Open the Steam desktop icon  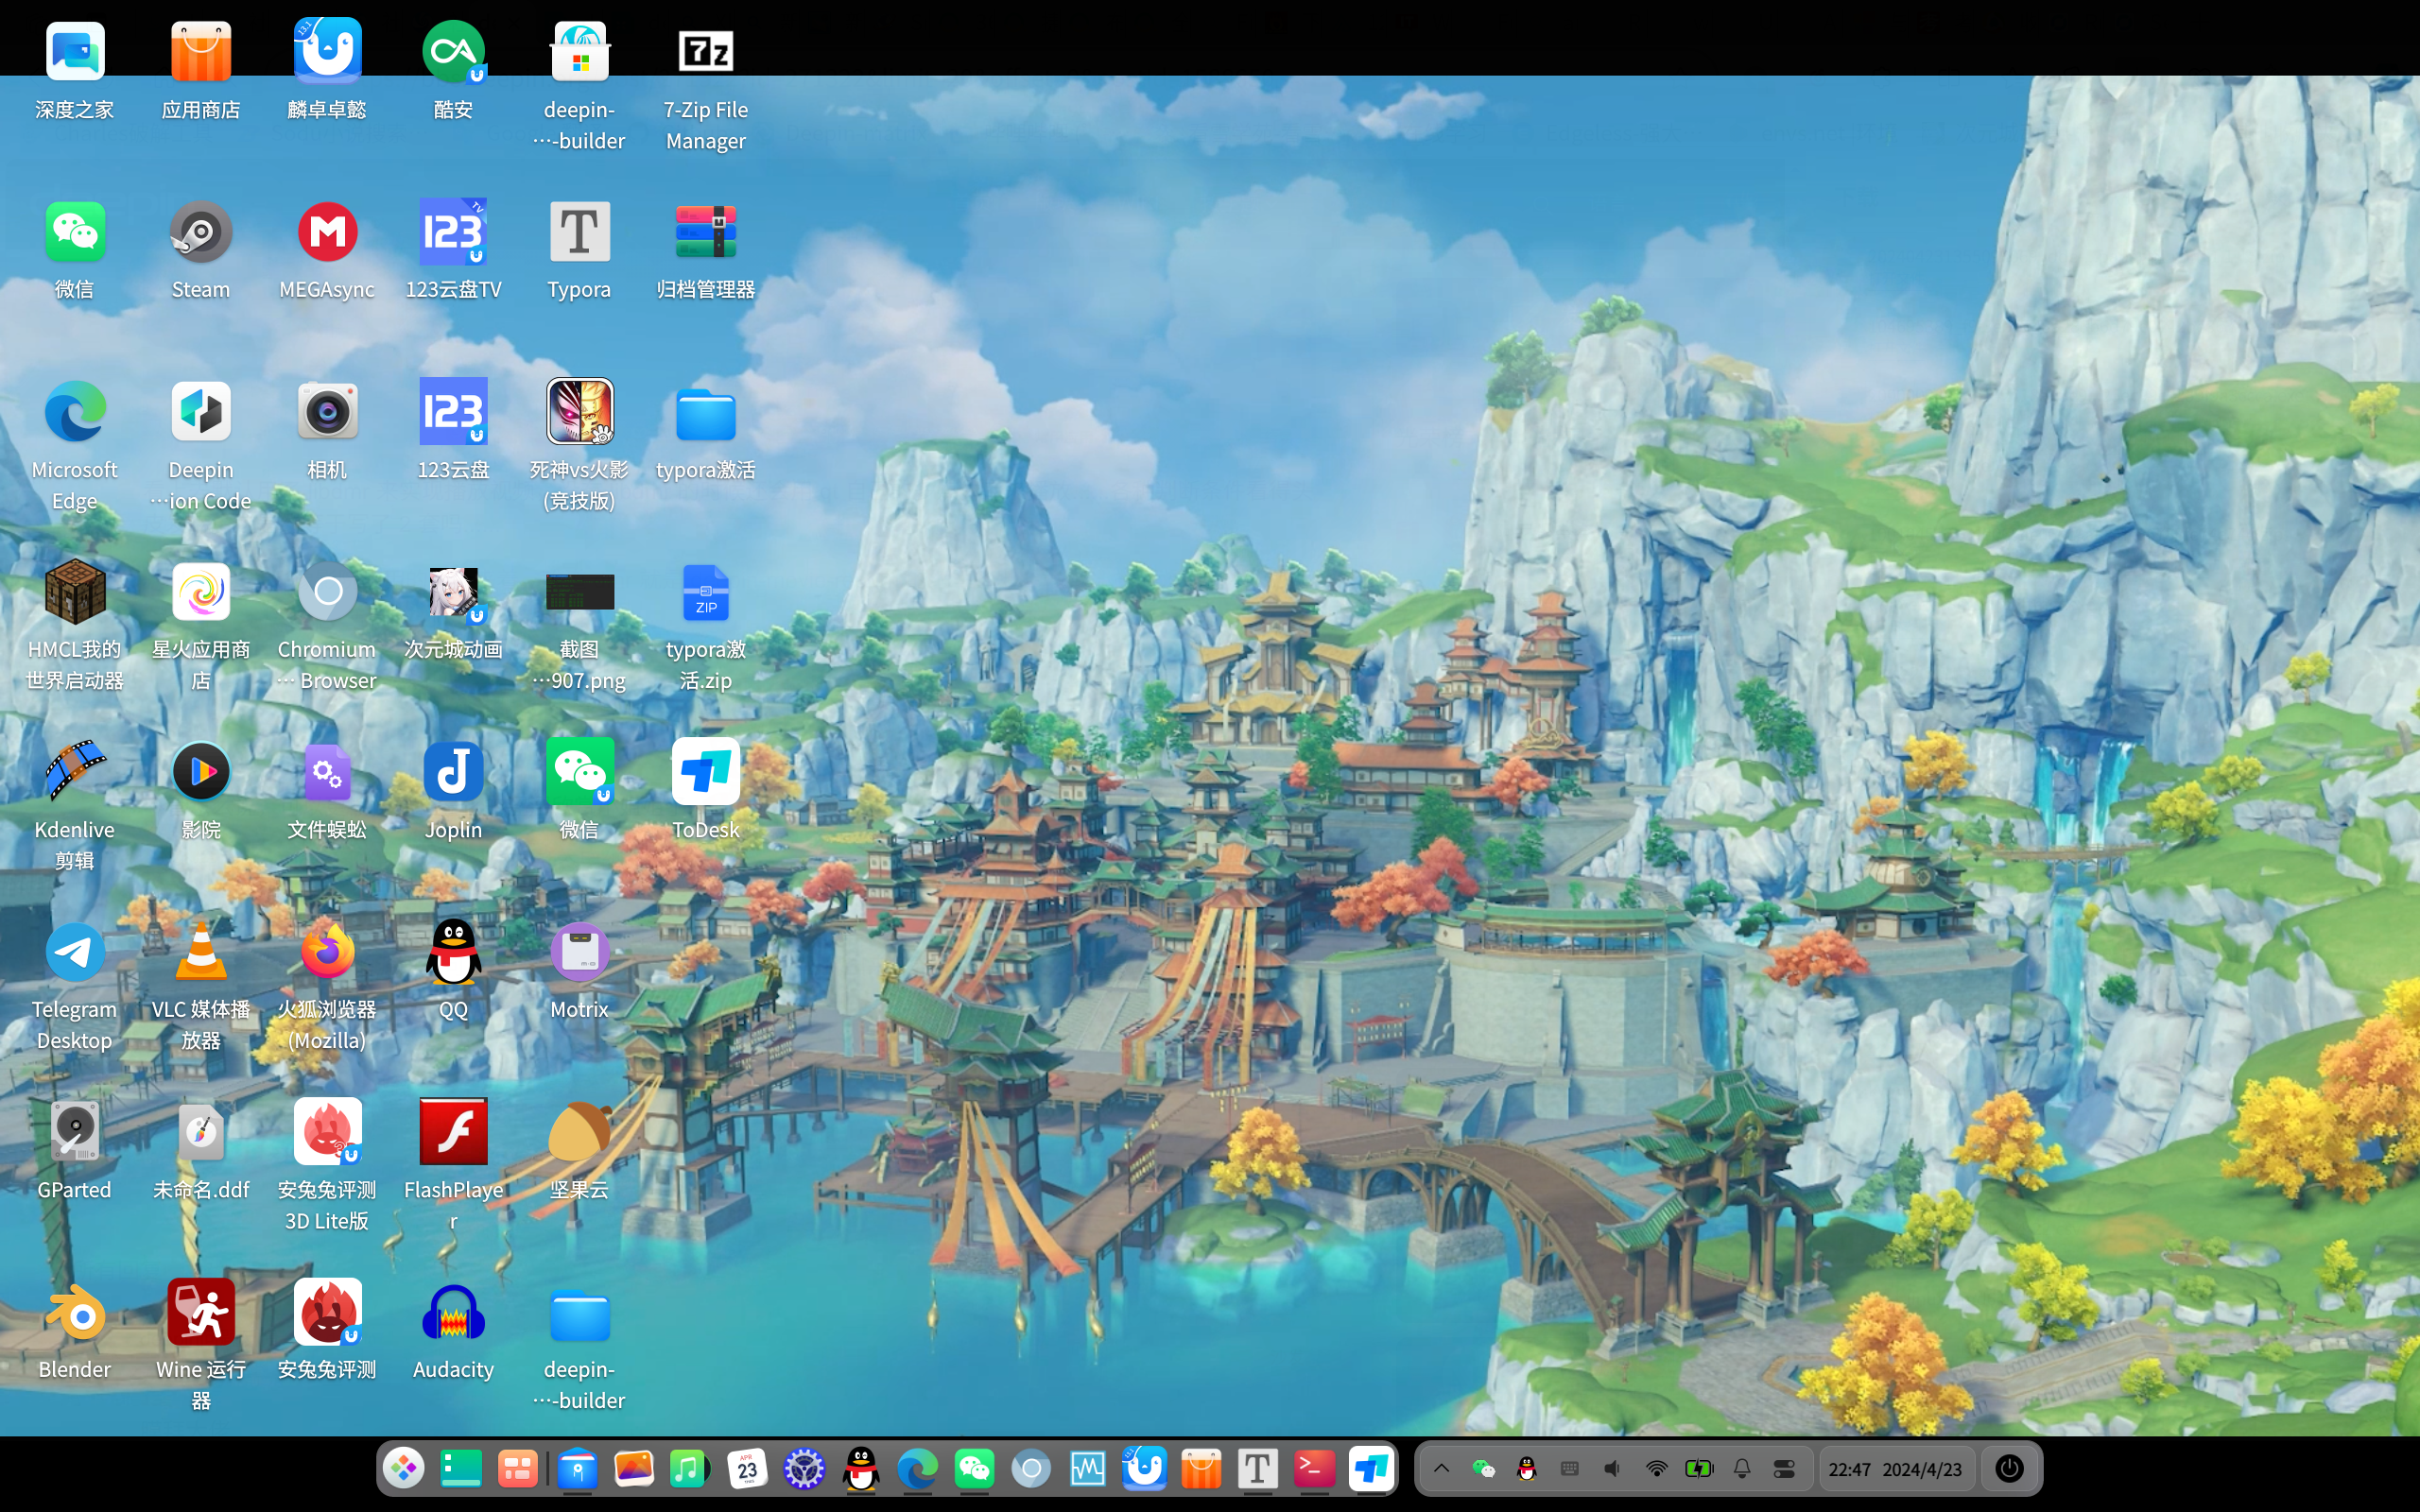tap(200, 232)
